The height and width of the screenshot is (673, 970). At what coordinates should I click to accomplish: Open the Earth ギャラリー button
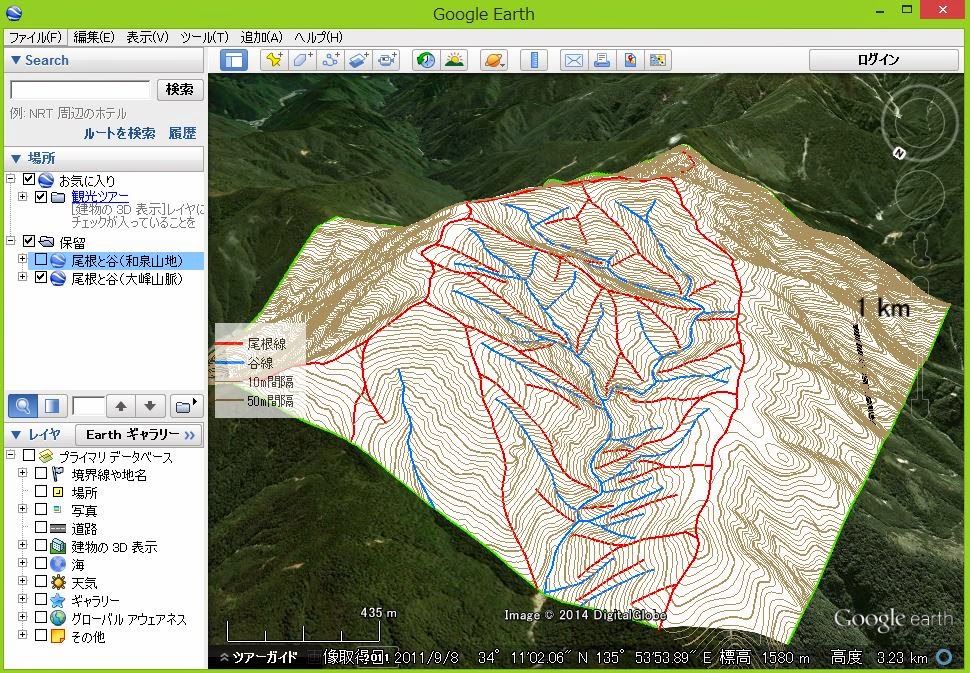click(139, 434)
